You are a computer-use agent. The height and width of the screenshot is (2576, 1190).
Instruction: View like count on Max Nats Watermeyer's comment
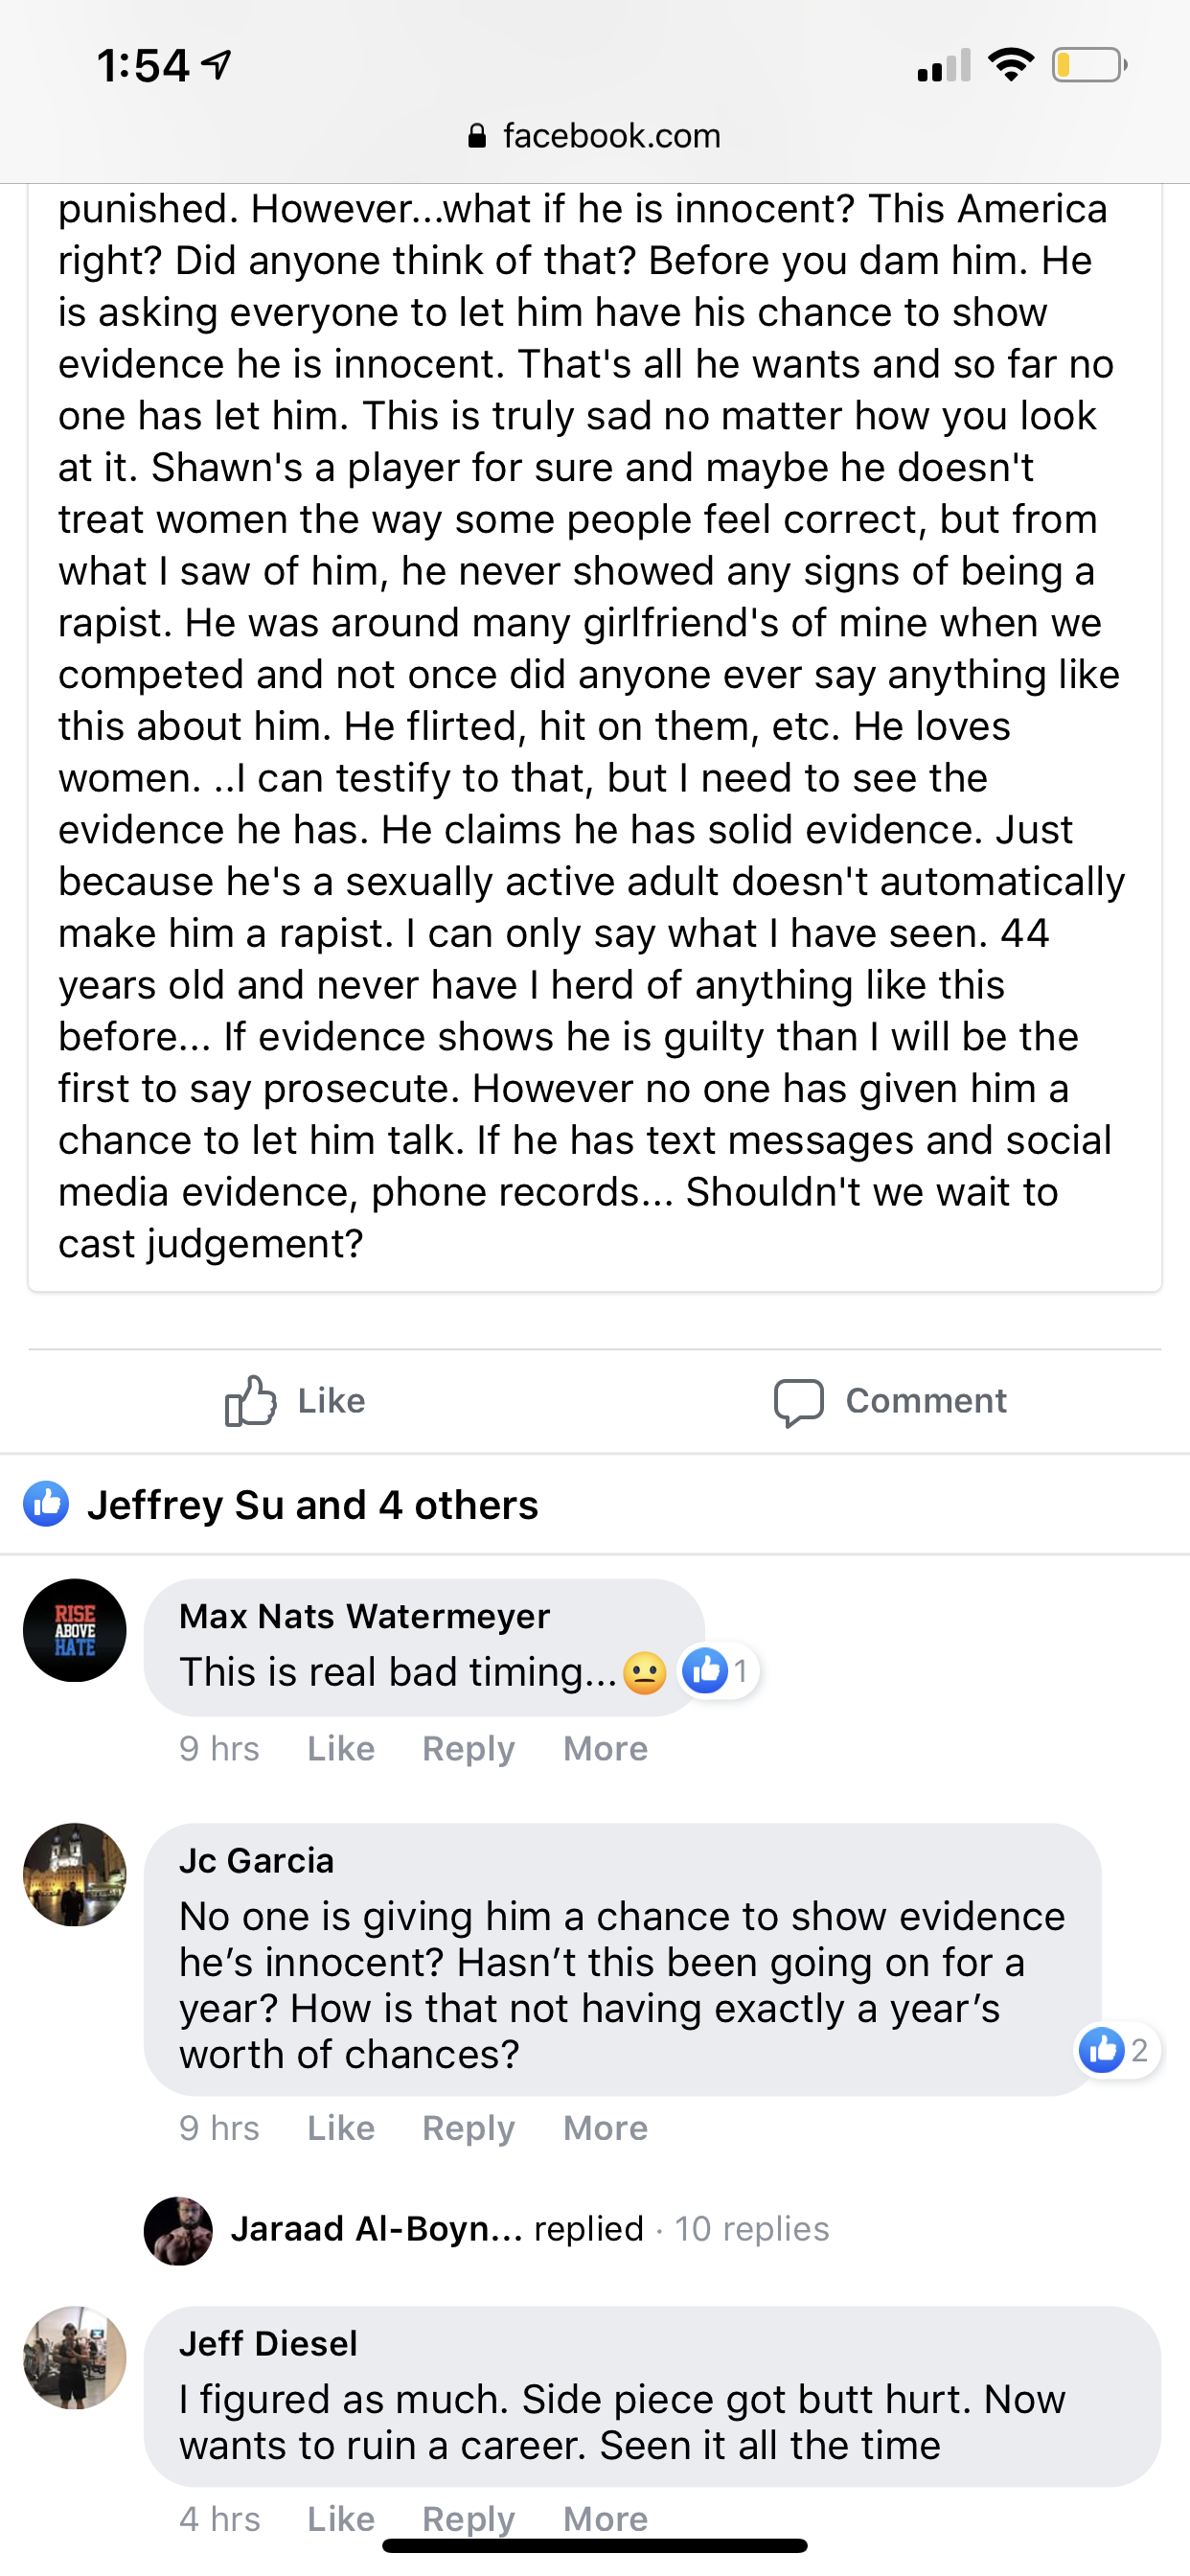720,1671
